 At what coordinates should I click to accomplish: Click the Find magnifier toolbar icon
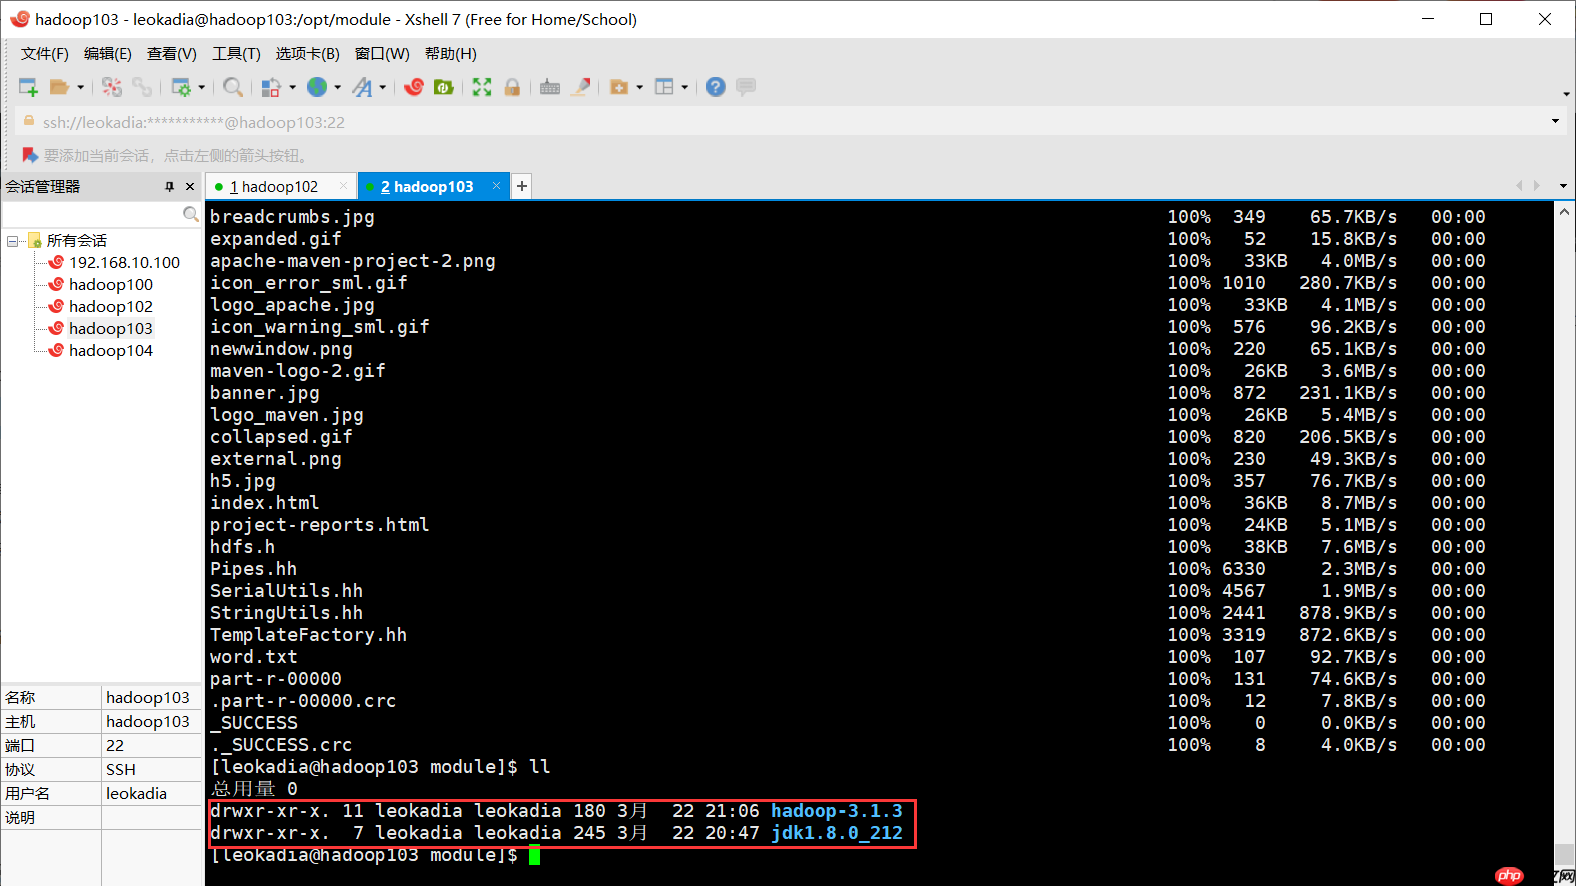pos(233,87)
